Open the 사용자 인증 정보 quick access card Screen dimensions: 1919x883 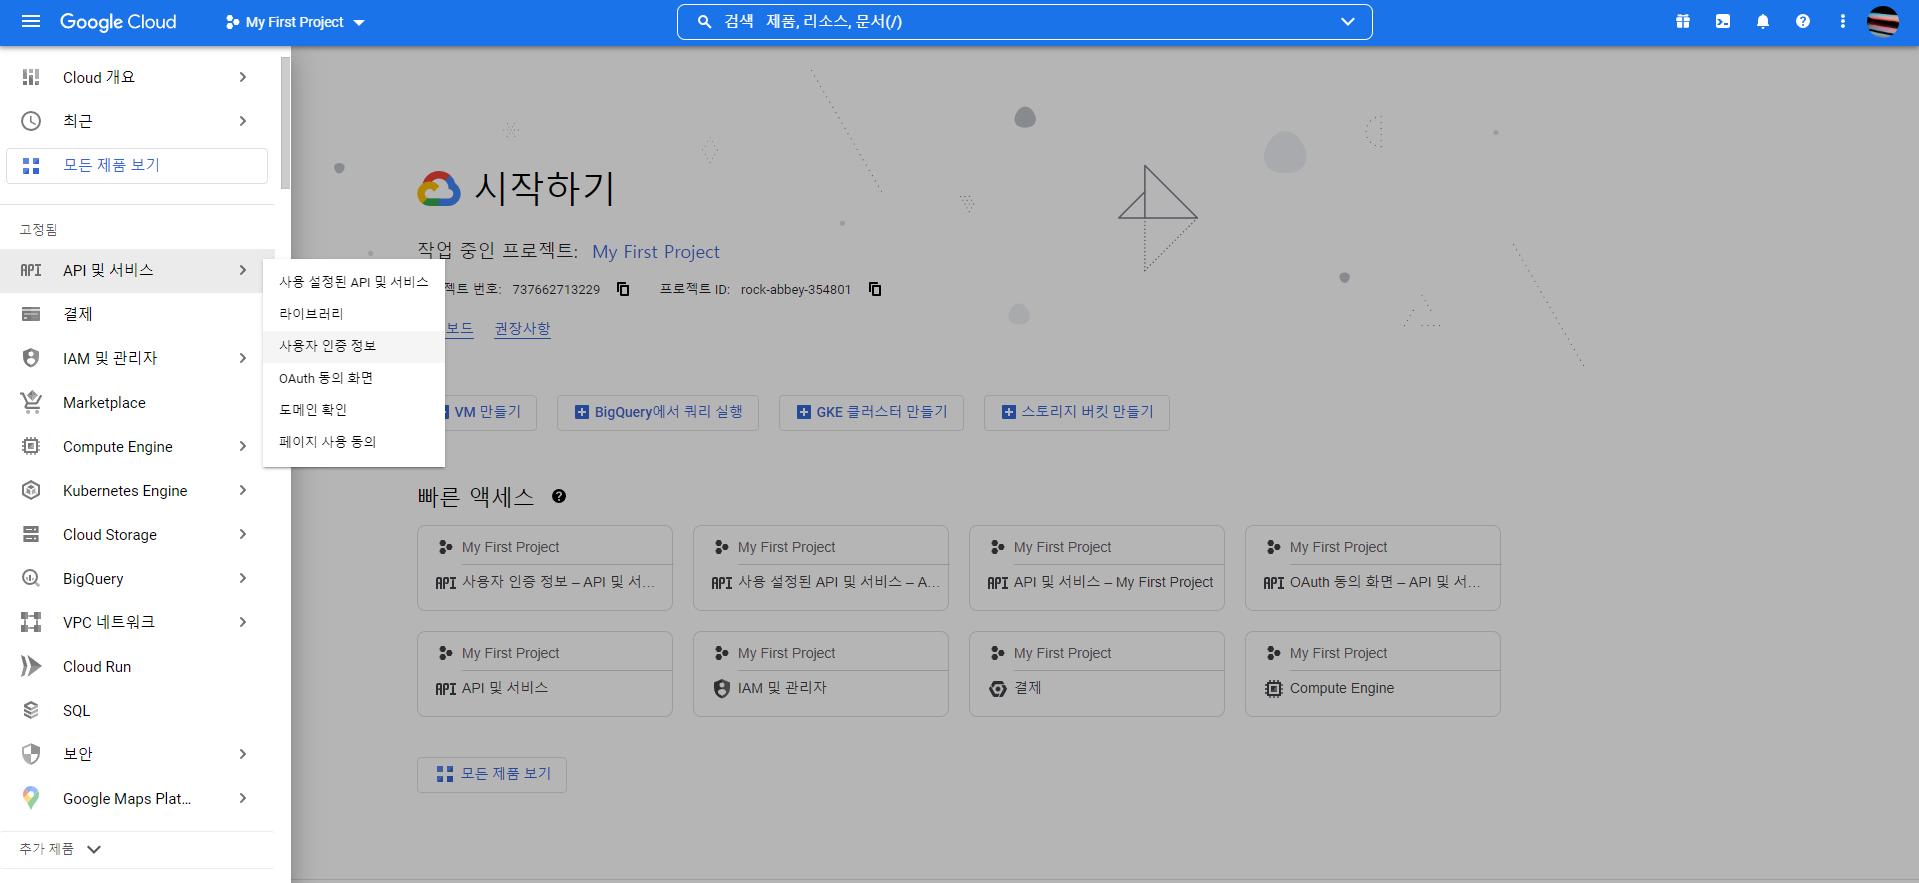click(x=545, y=568)
